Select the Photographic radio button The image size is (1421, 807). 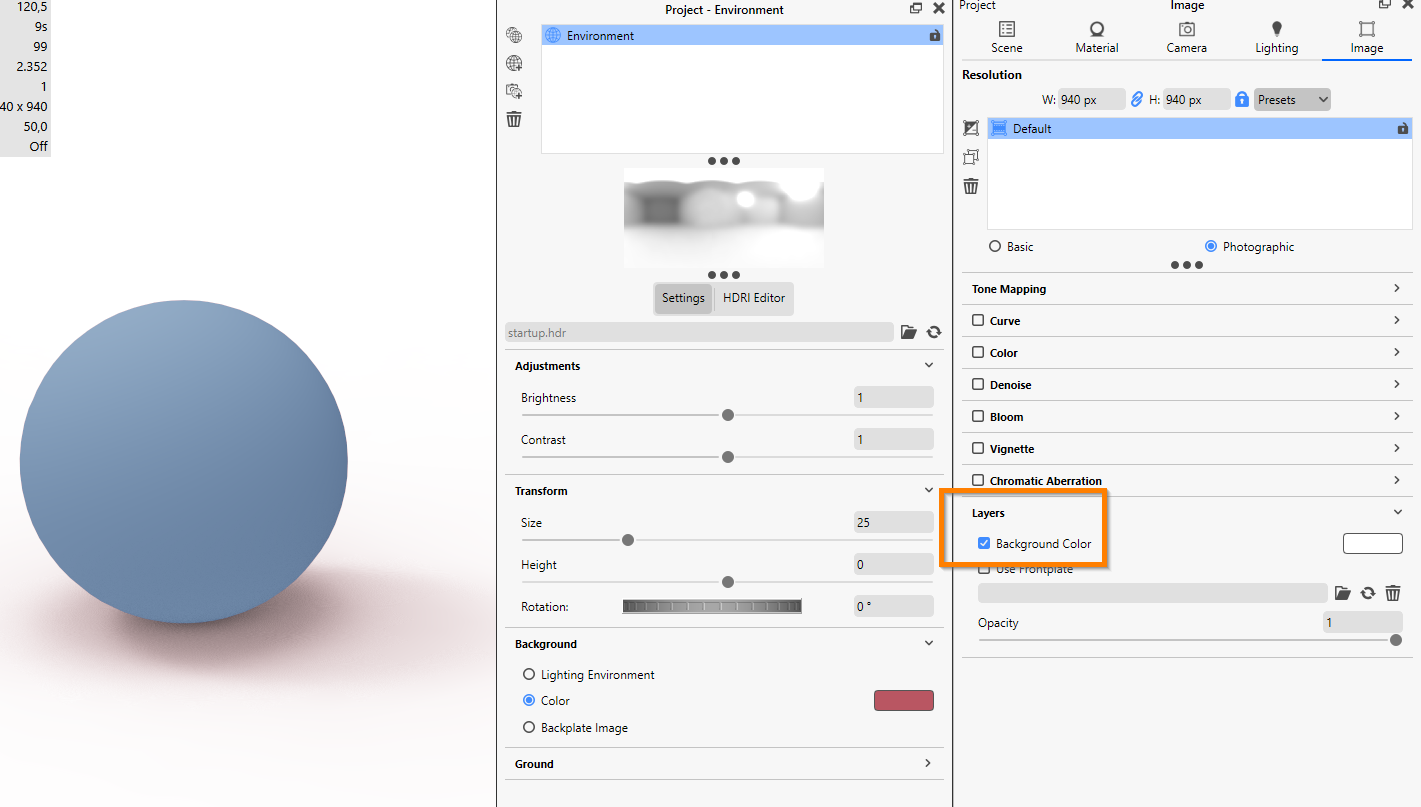coord(1211,246)
